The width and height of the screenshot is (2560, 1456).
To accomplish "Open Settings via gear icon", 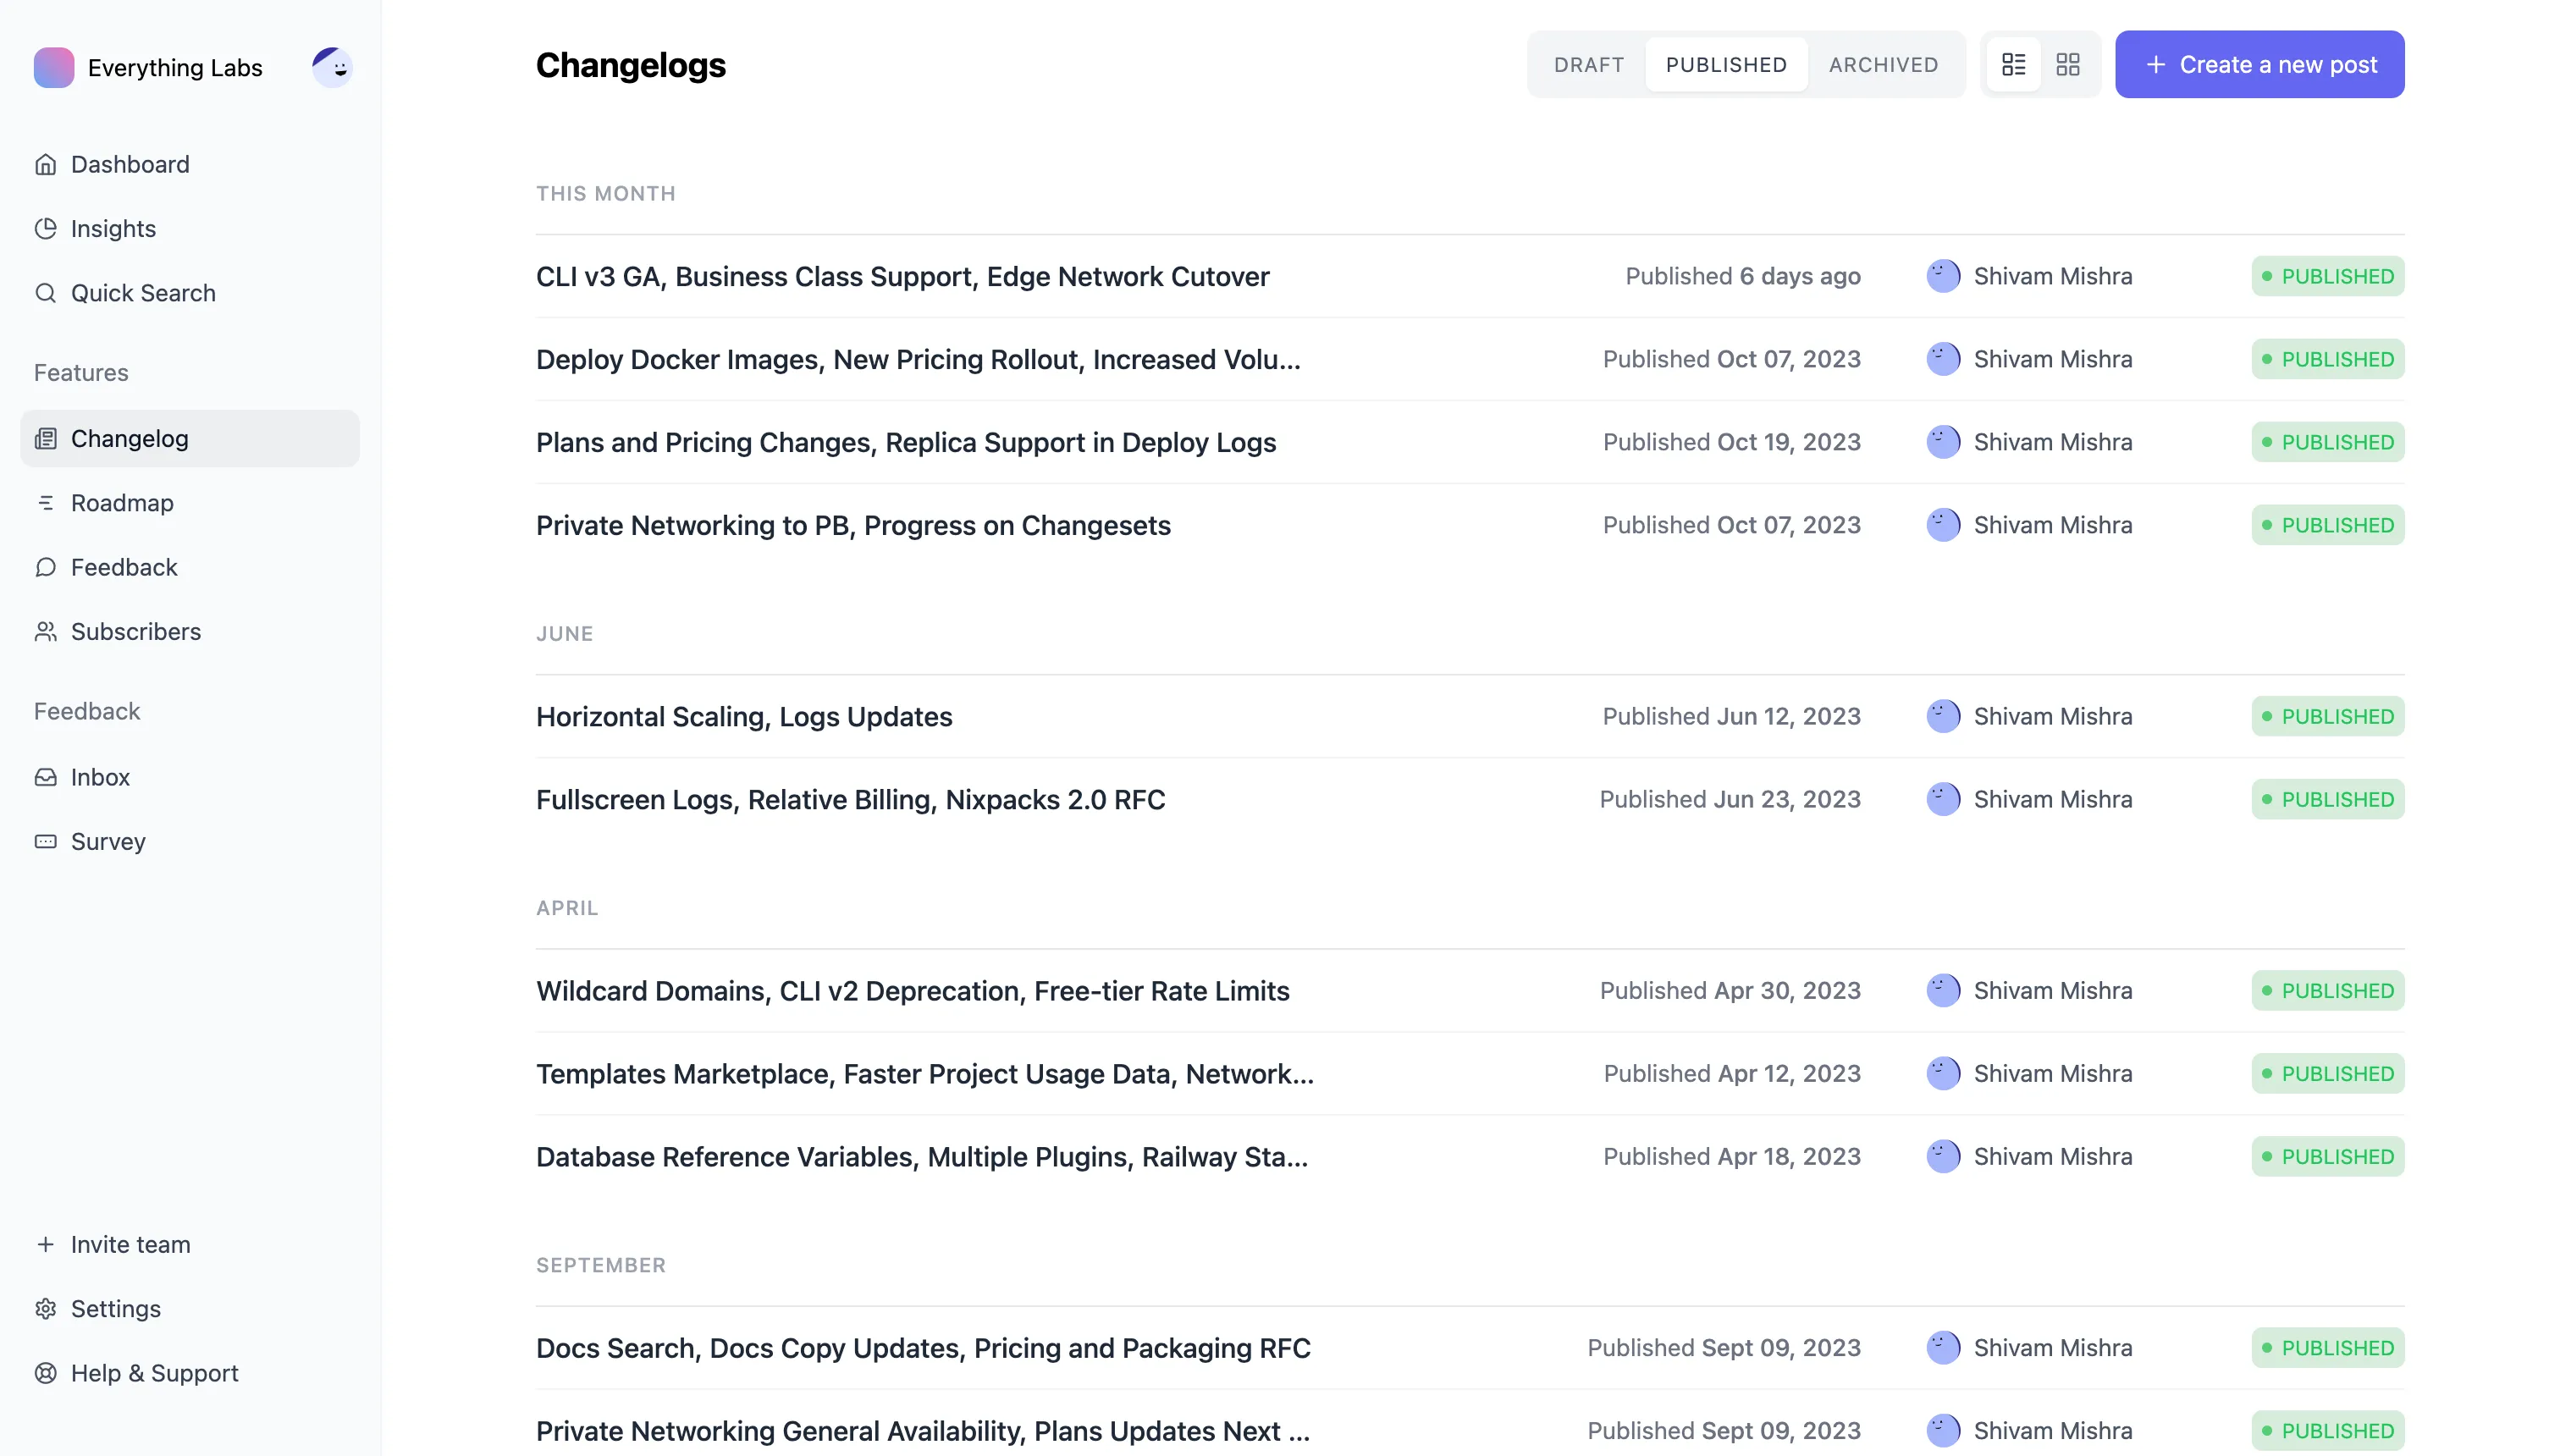I will tap(45, 1309).
